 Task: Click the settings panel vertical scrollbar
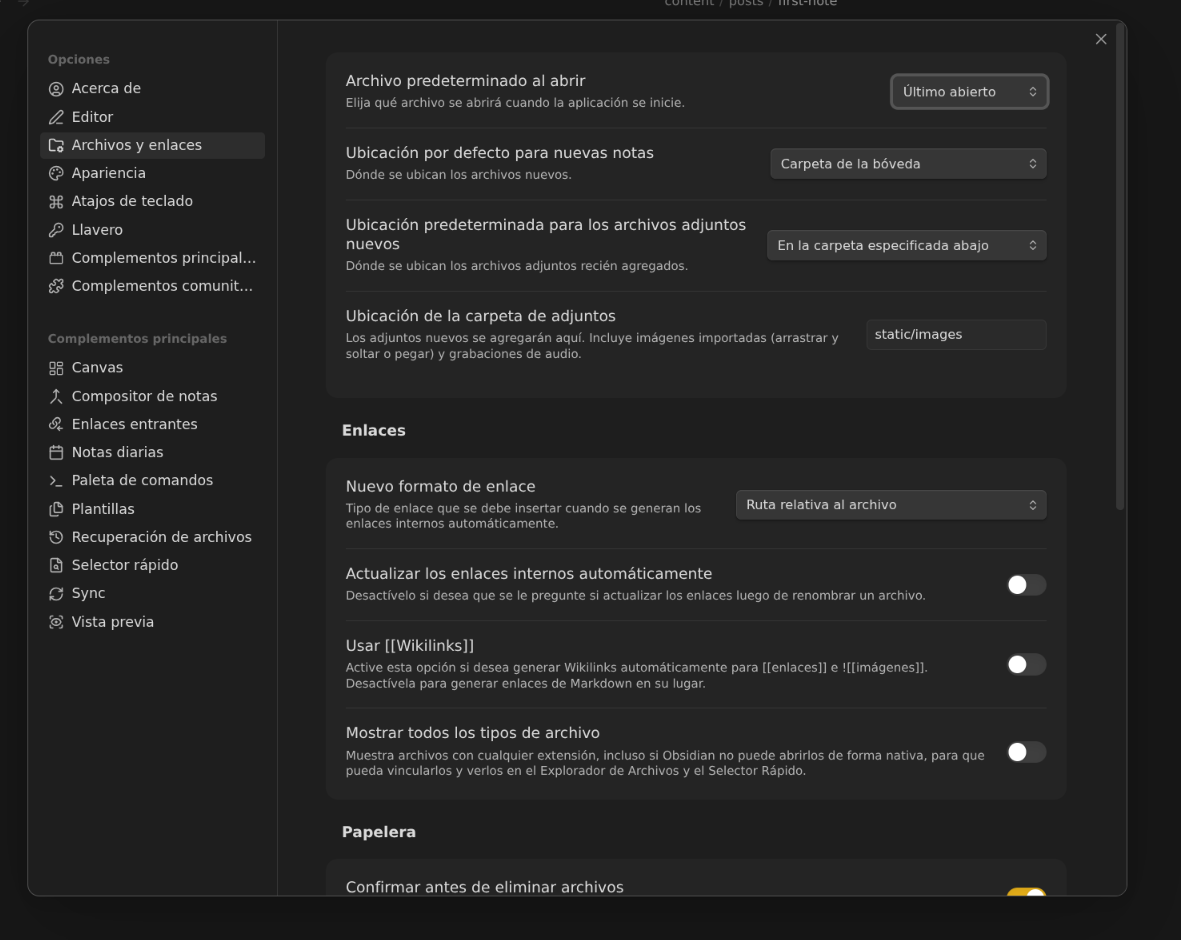point(1119,270)
